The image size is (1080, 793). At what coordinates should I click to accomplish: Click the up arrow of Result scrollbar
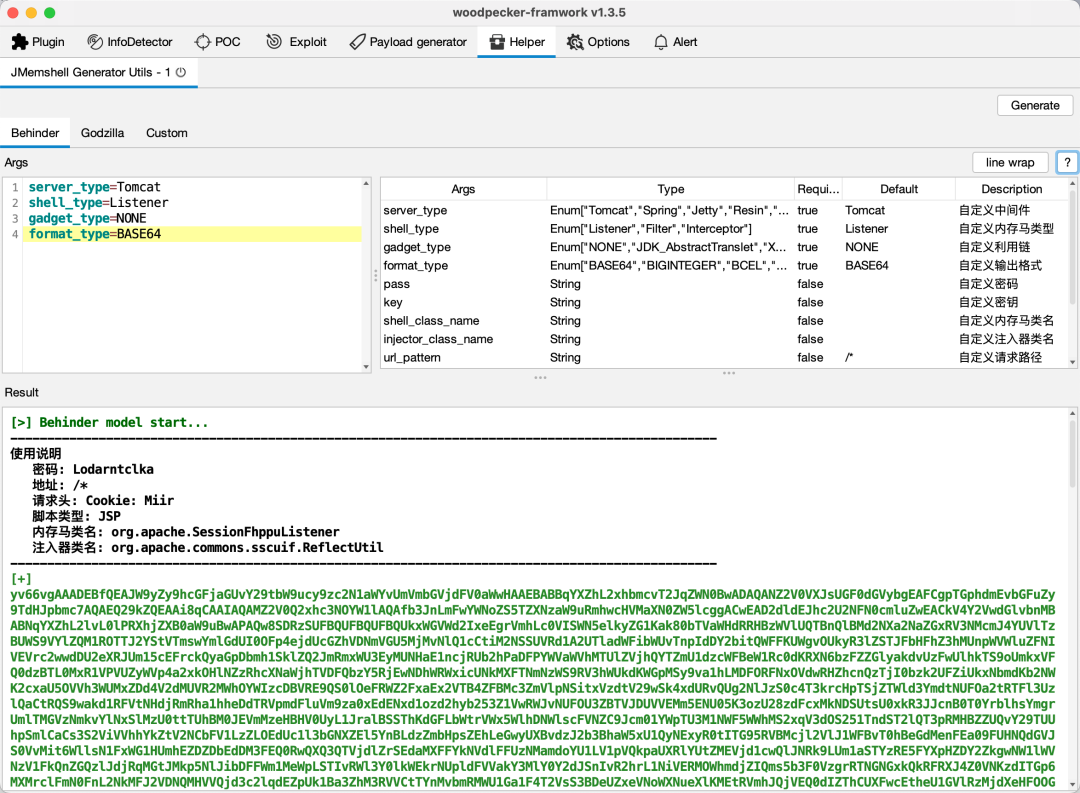tap(1072, 413)
